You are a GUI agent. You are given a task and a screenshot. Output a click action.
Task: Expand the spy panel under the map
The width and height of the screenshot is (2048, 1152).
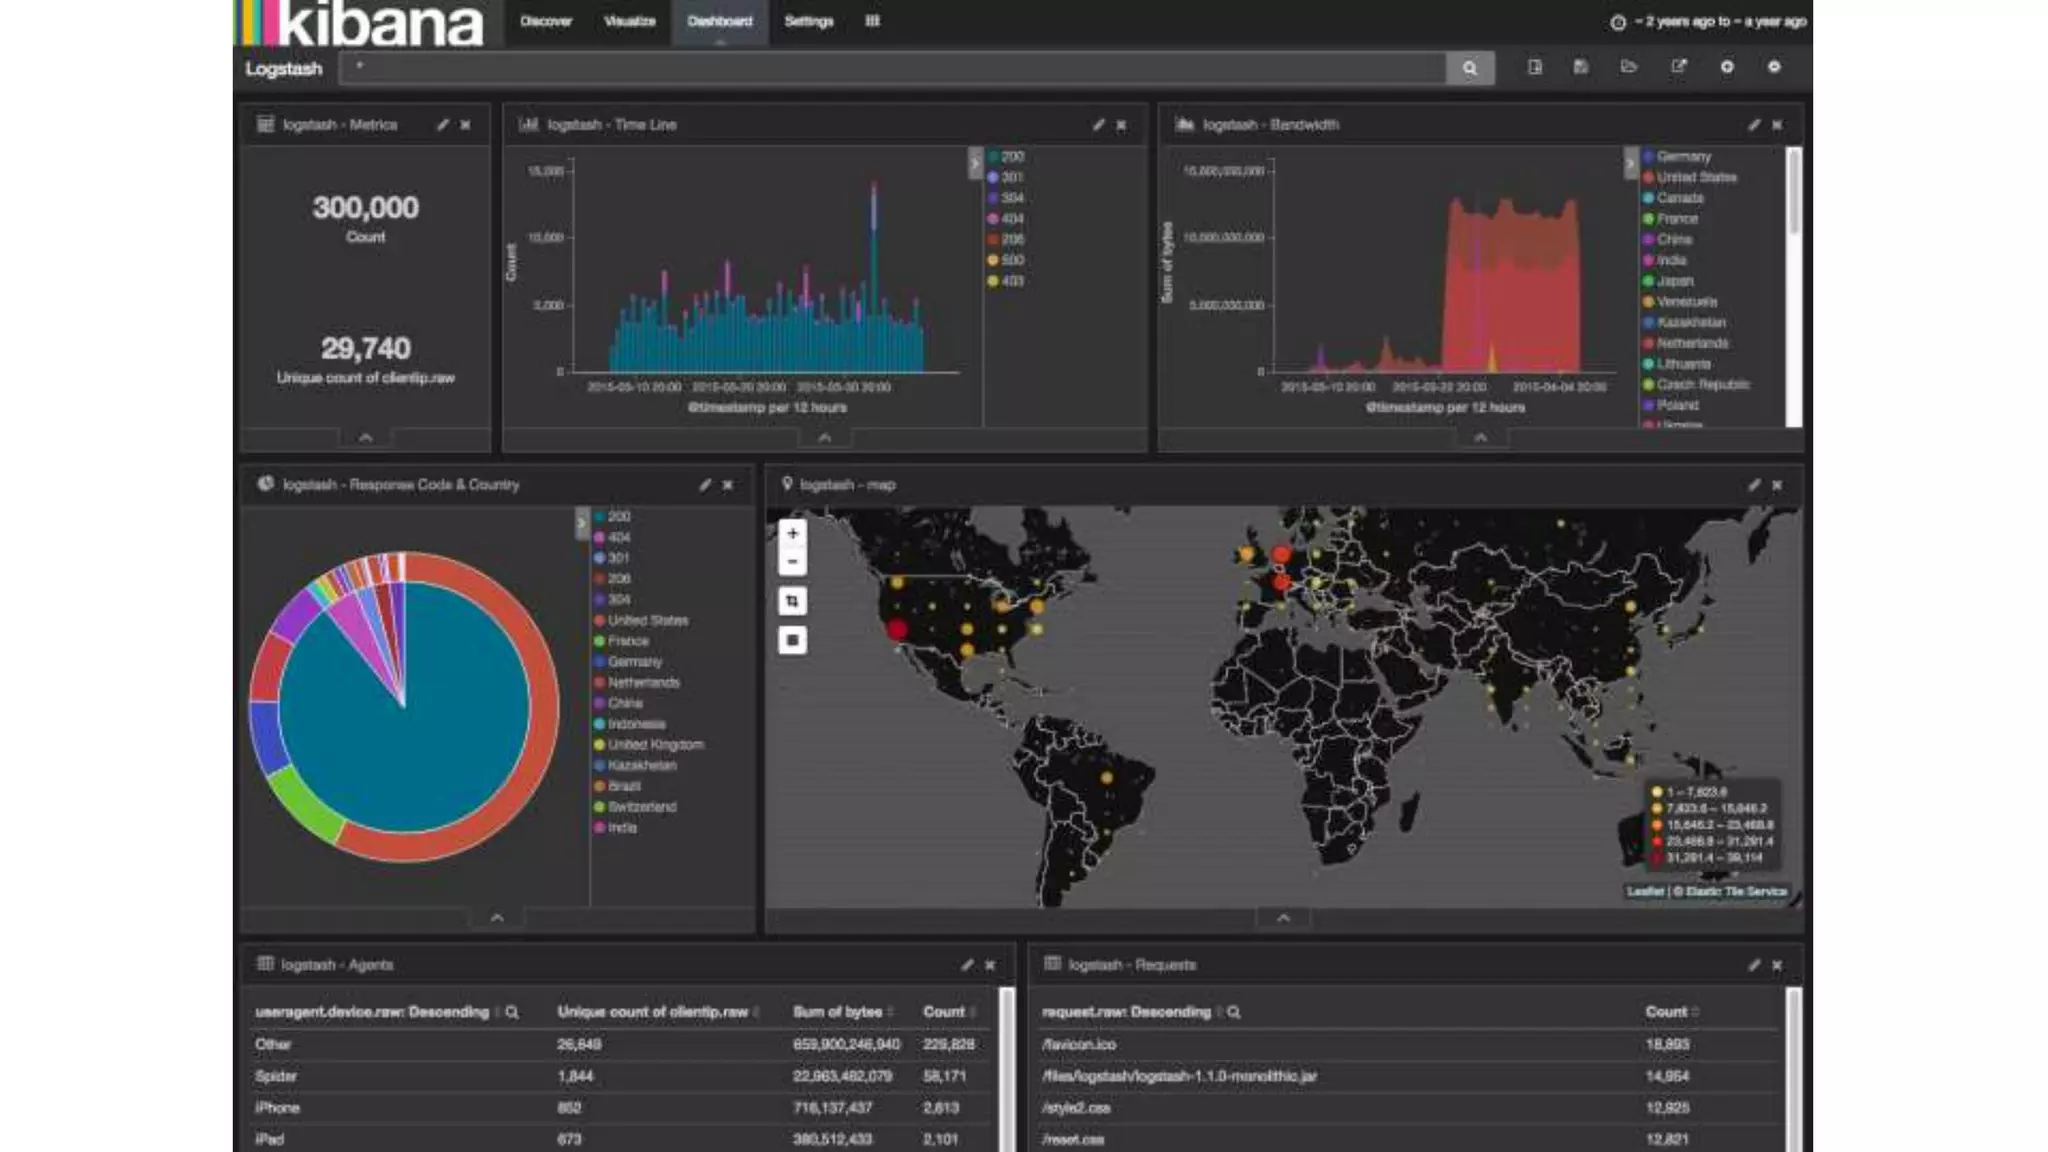point(1283,918)
